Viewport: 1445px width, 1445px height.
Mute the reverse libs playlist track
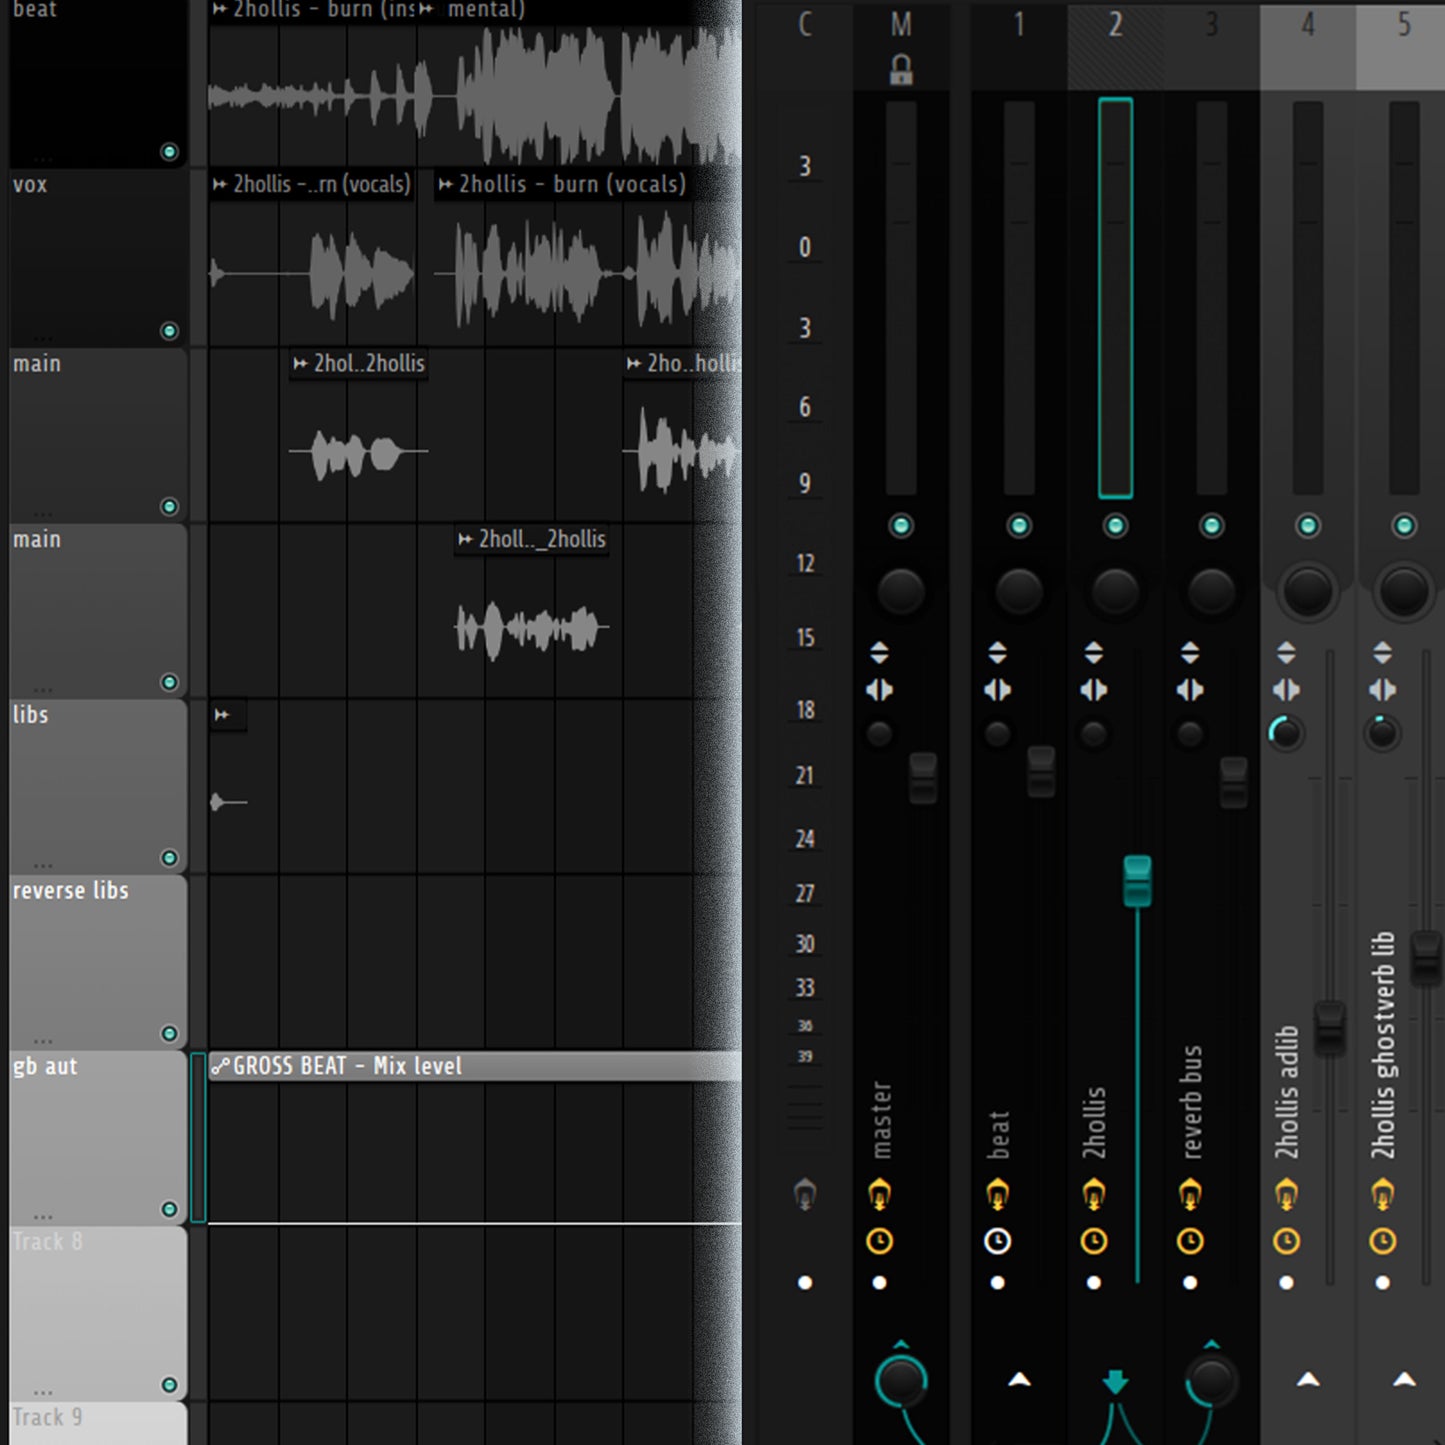tap(169, 1034)
